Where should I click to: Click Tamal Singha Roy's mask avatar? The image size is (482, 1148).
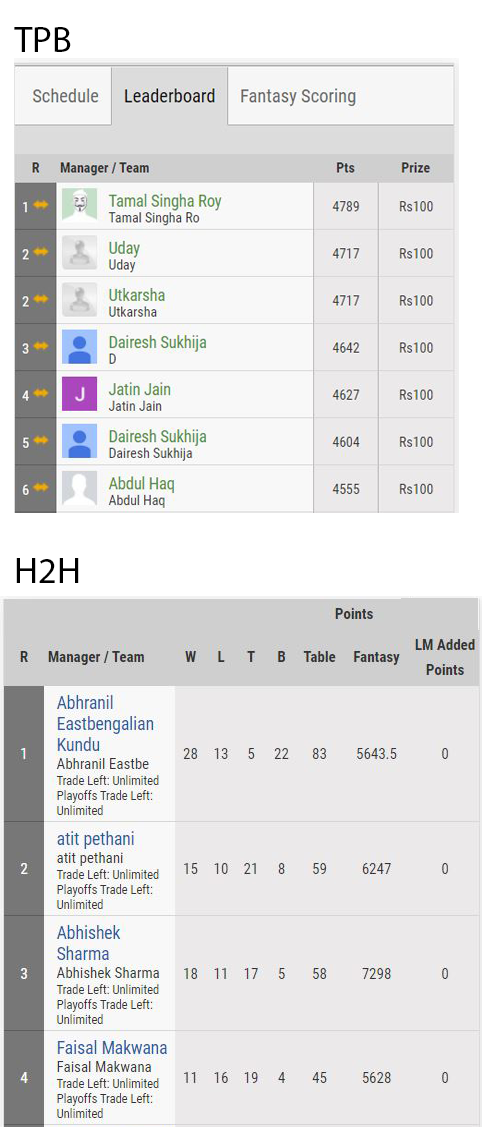pos(79,206)
